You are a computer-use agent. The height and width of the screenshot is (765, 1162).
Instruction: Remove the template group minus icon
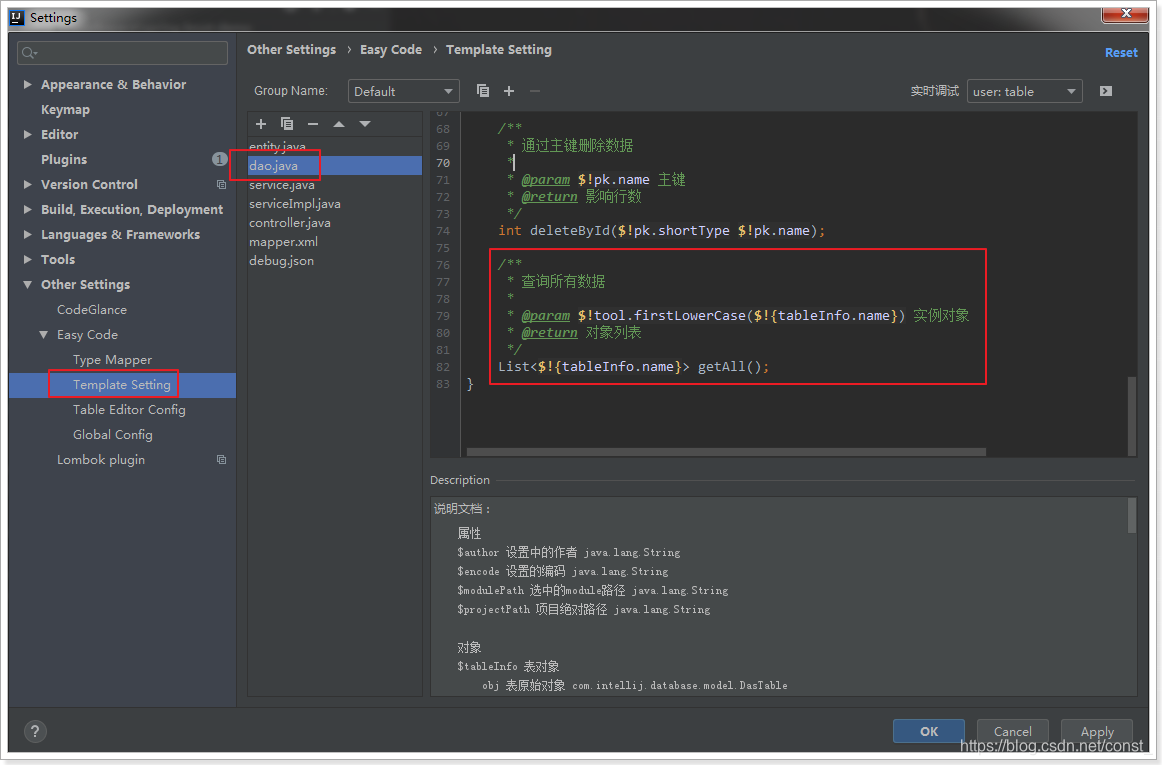pos(534,90)
